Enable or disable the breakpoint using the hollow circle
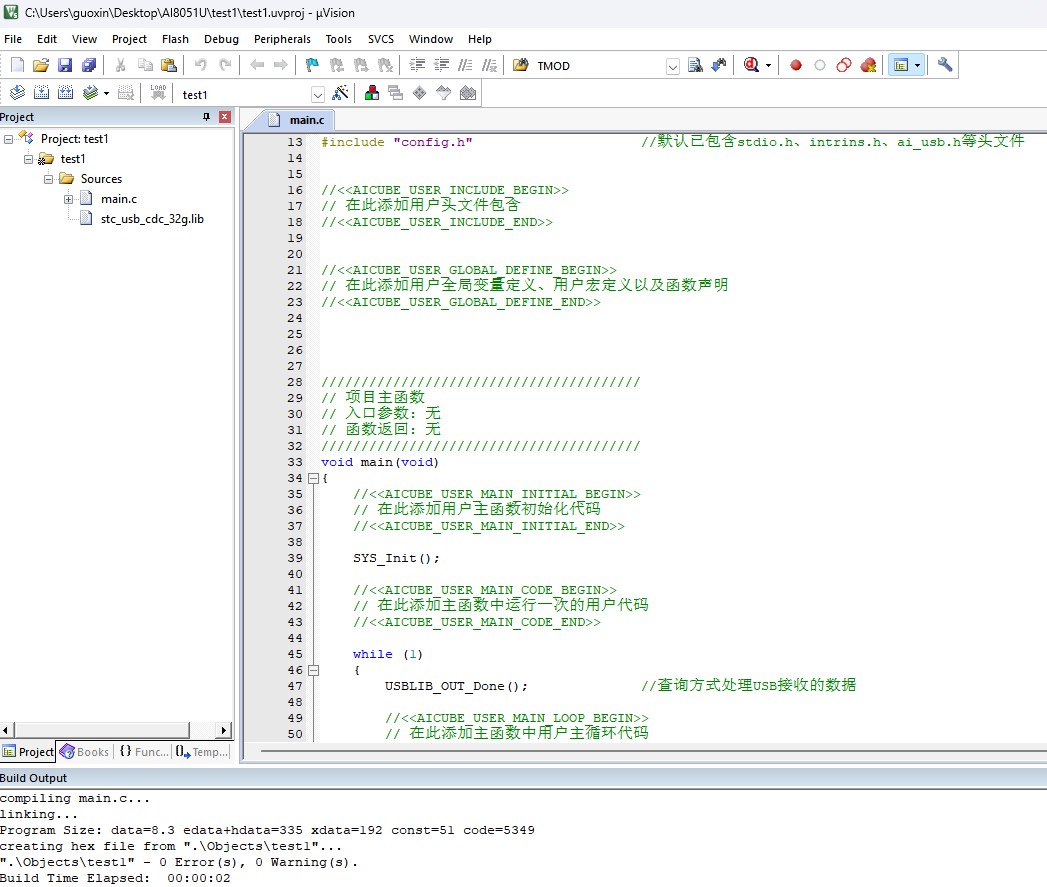The image size is (1047, 887). [x=820, y=65]
